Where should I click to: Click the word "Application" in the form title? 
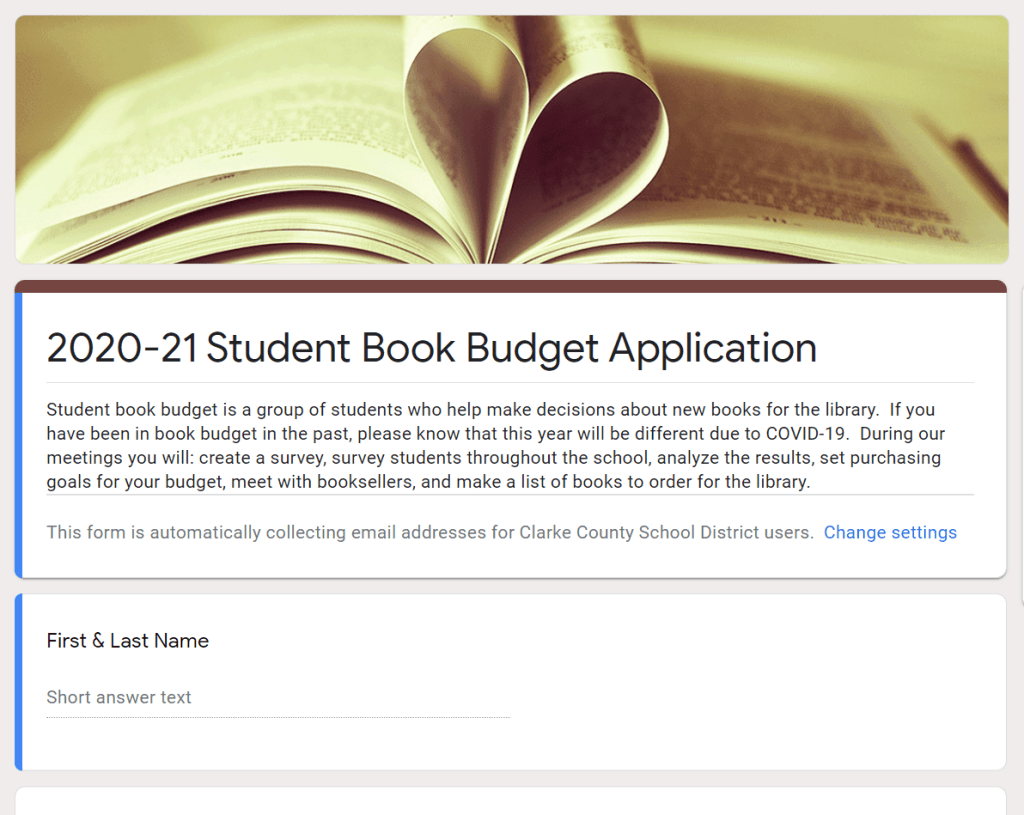pyautogui.click(x=712, y=348)
